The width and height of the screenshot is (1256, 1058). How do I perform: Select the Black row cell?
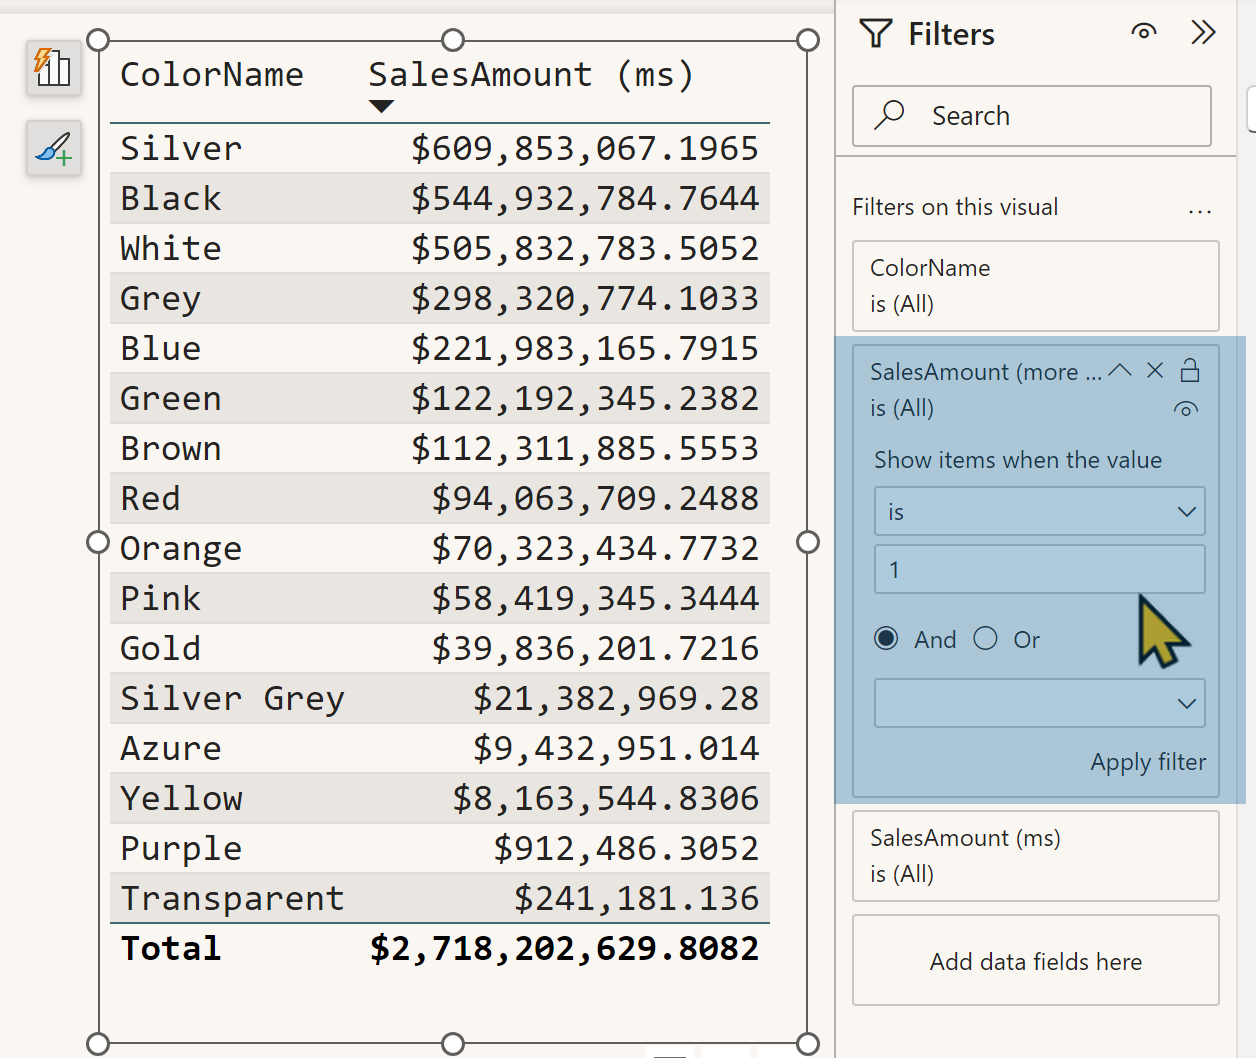tap(171, 198)
